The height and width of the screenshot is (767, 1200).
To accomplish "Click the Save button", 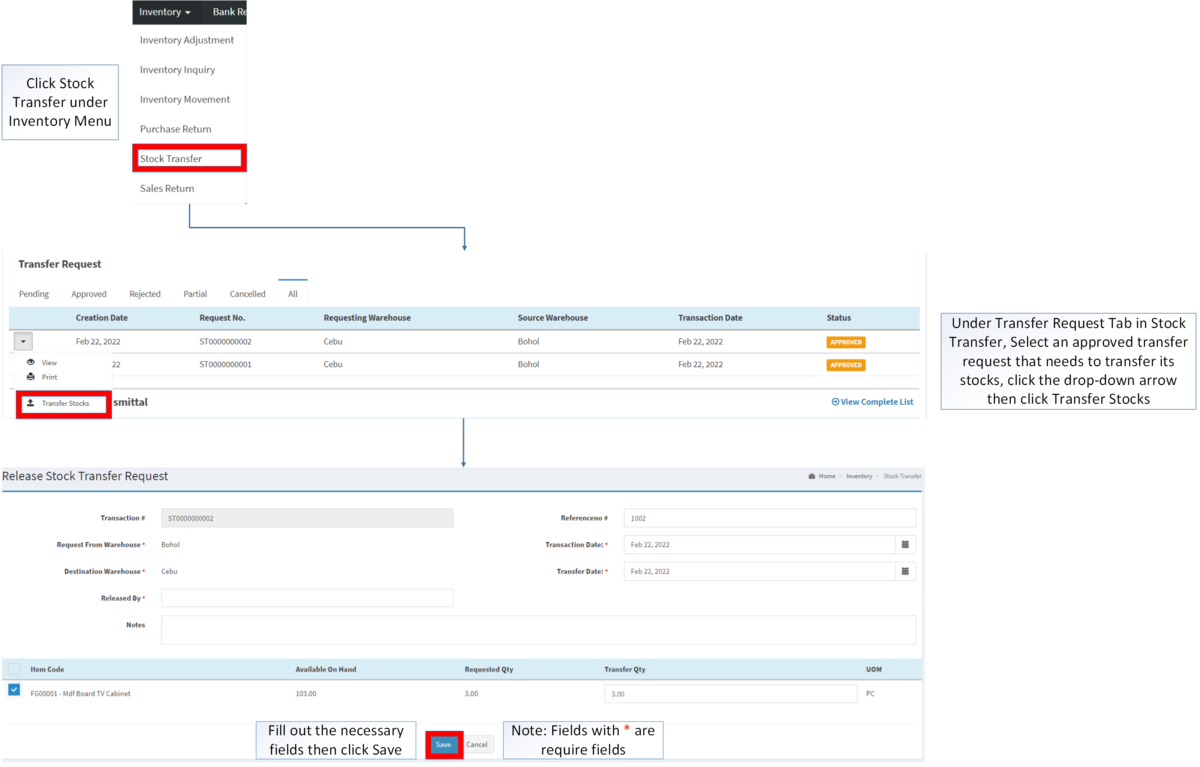I will coord(443,744).
